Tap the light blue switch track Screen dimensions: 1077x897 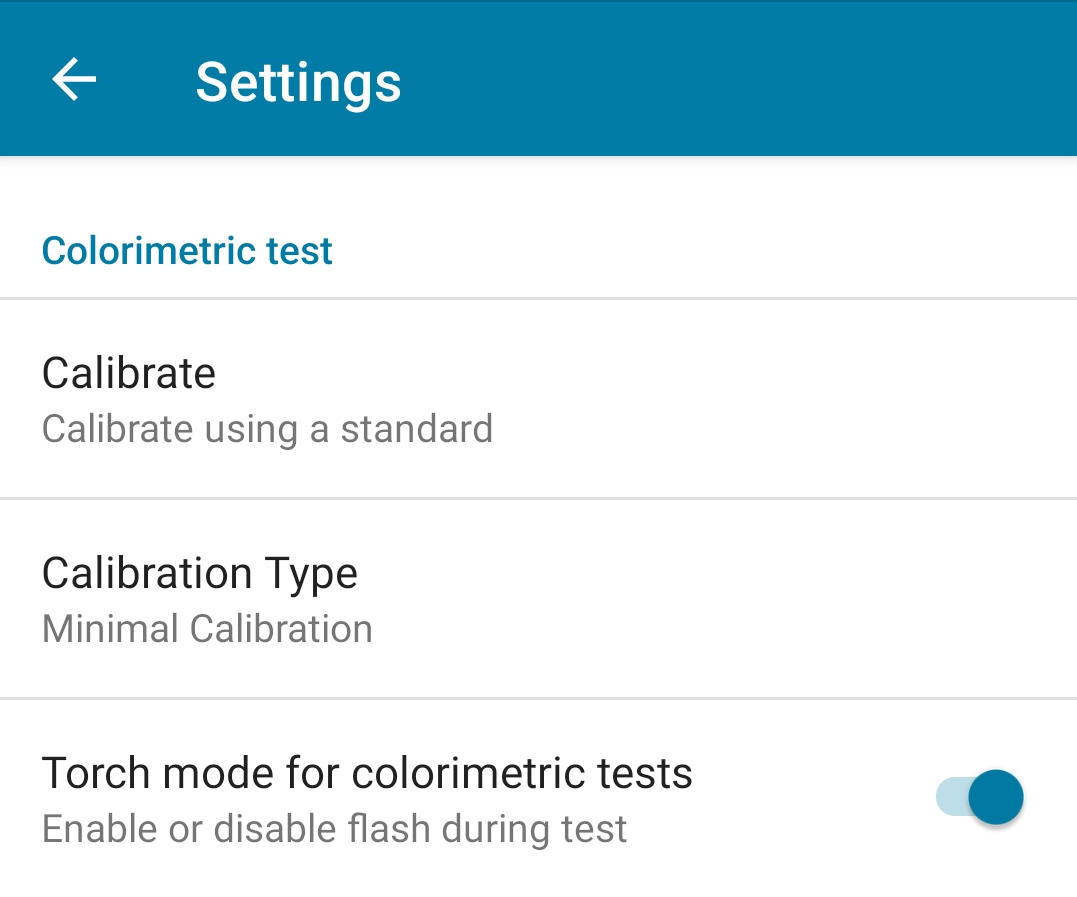click(951, 797)
